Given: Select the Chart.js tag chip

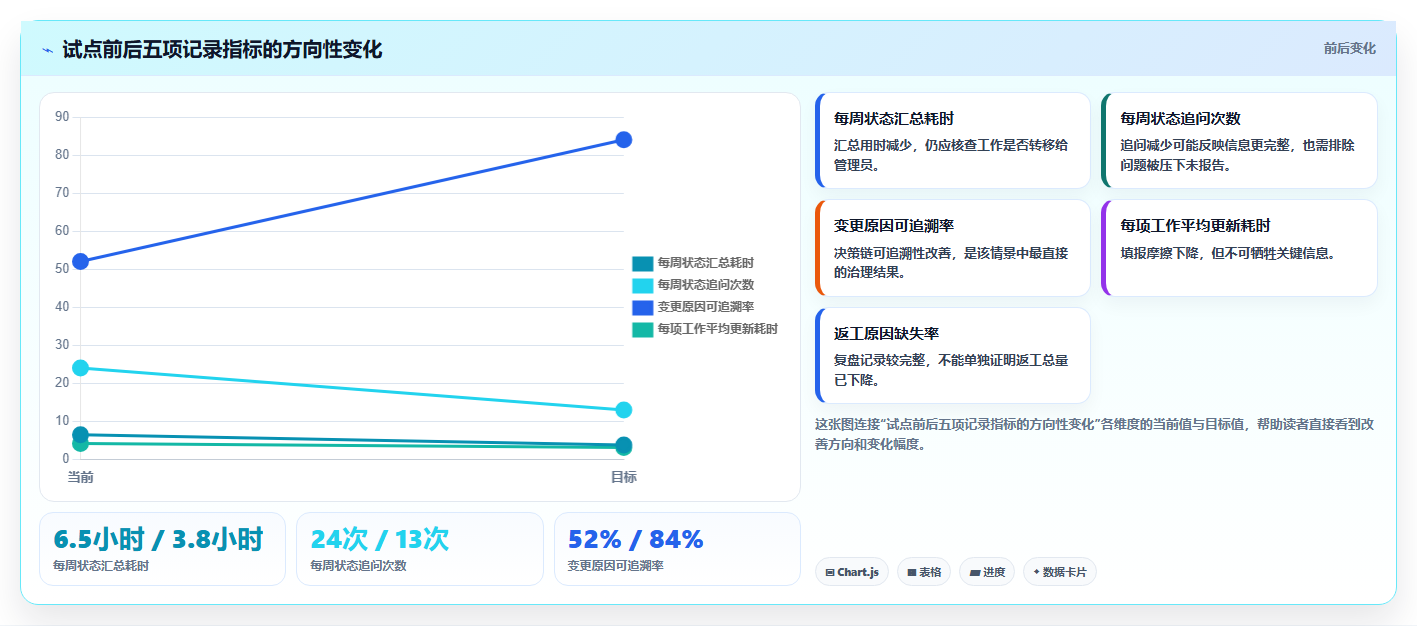Looking at the screenshot, I should [x=851, y=572].
